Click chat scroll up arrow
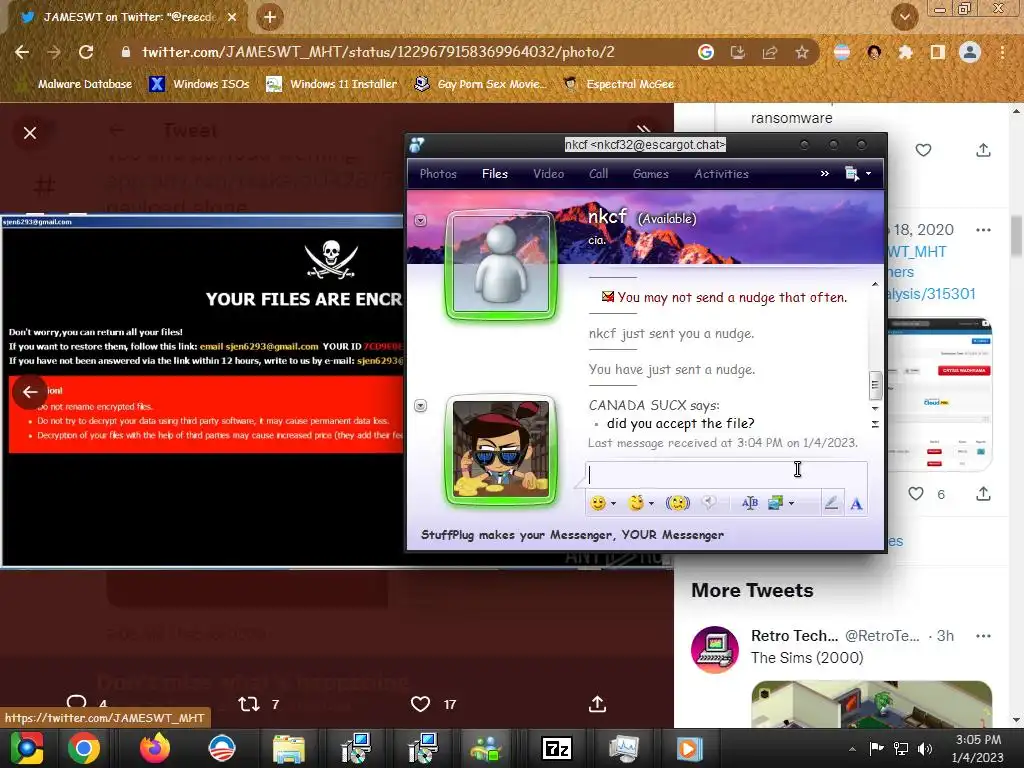The height and width of the screenshot is (768, 1024). 875,284
